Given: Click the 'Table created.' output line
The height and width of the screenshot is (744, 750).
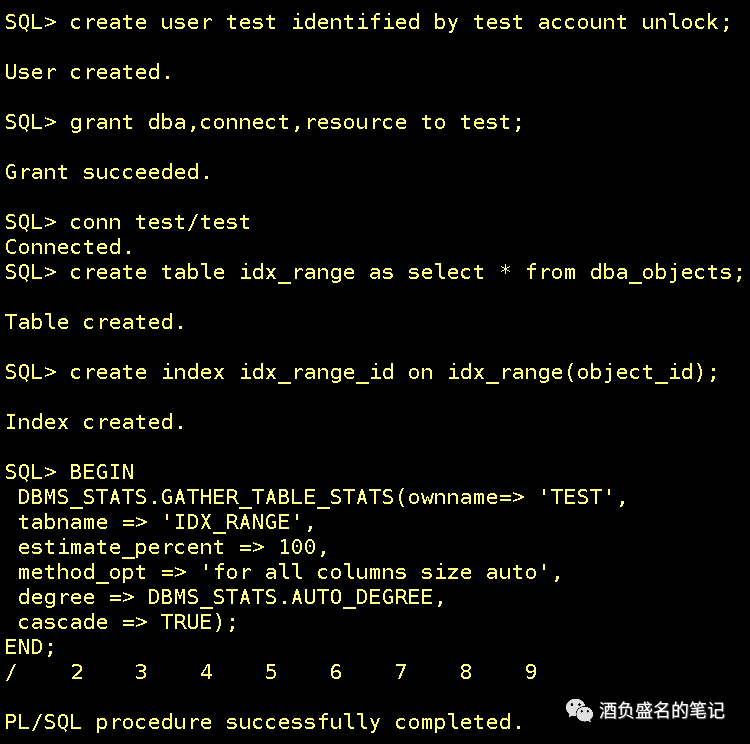Looking at the screenshot, I should 95,322.
